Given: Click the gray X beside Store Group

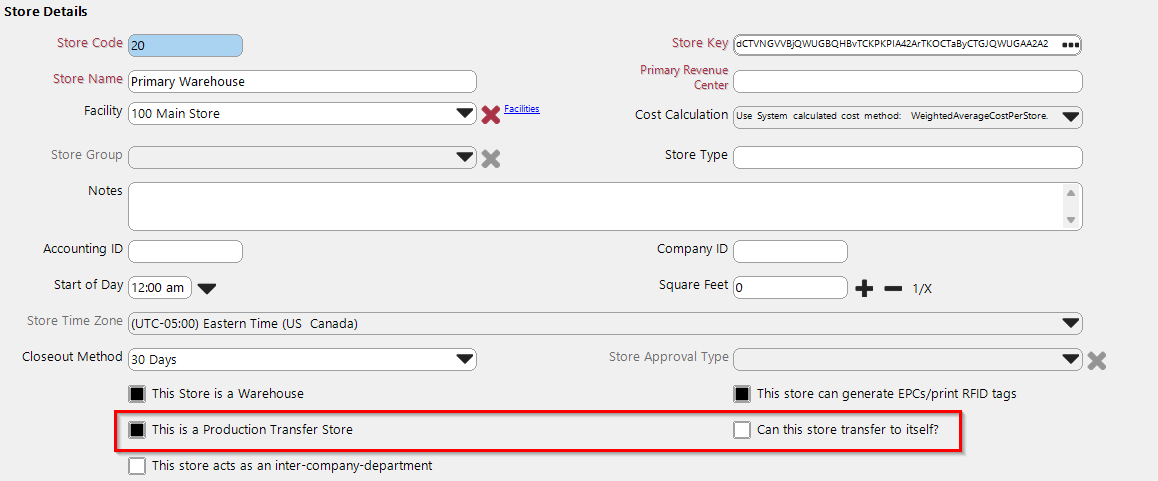Looking at the screenshot, I should click(490, 158).
